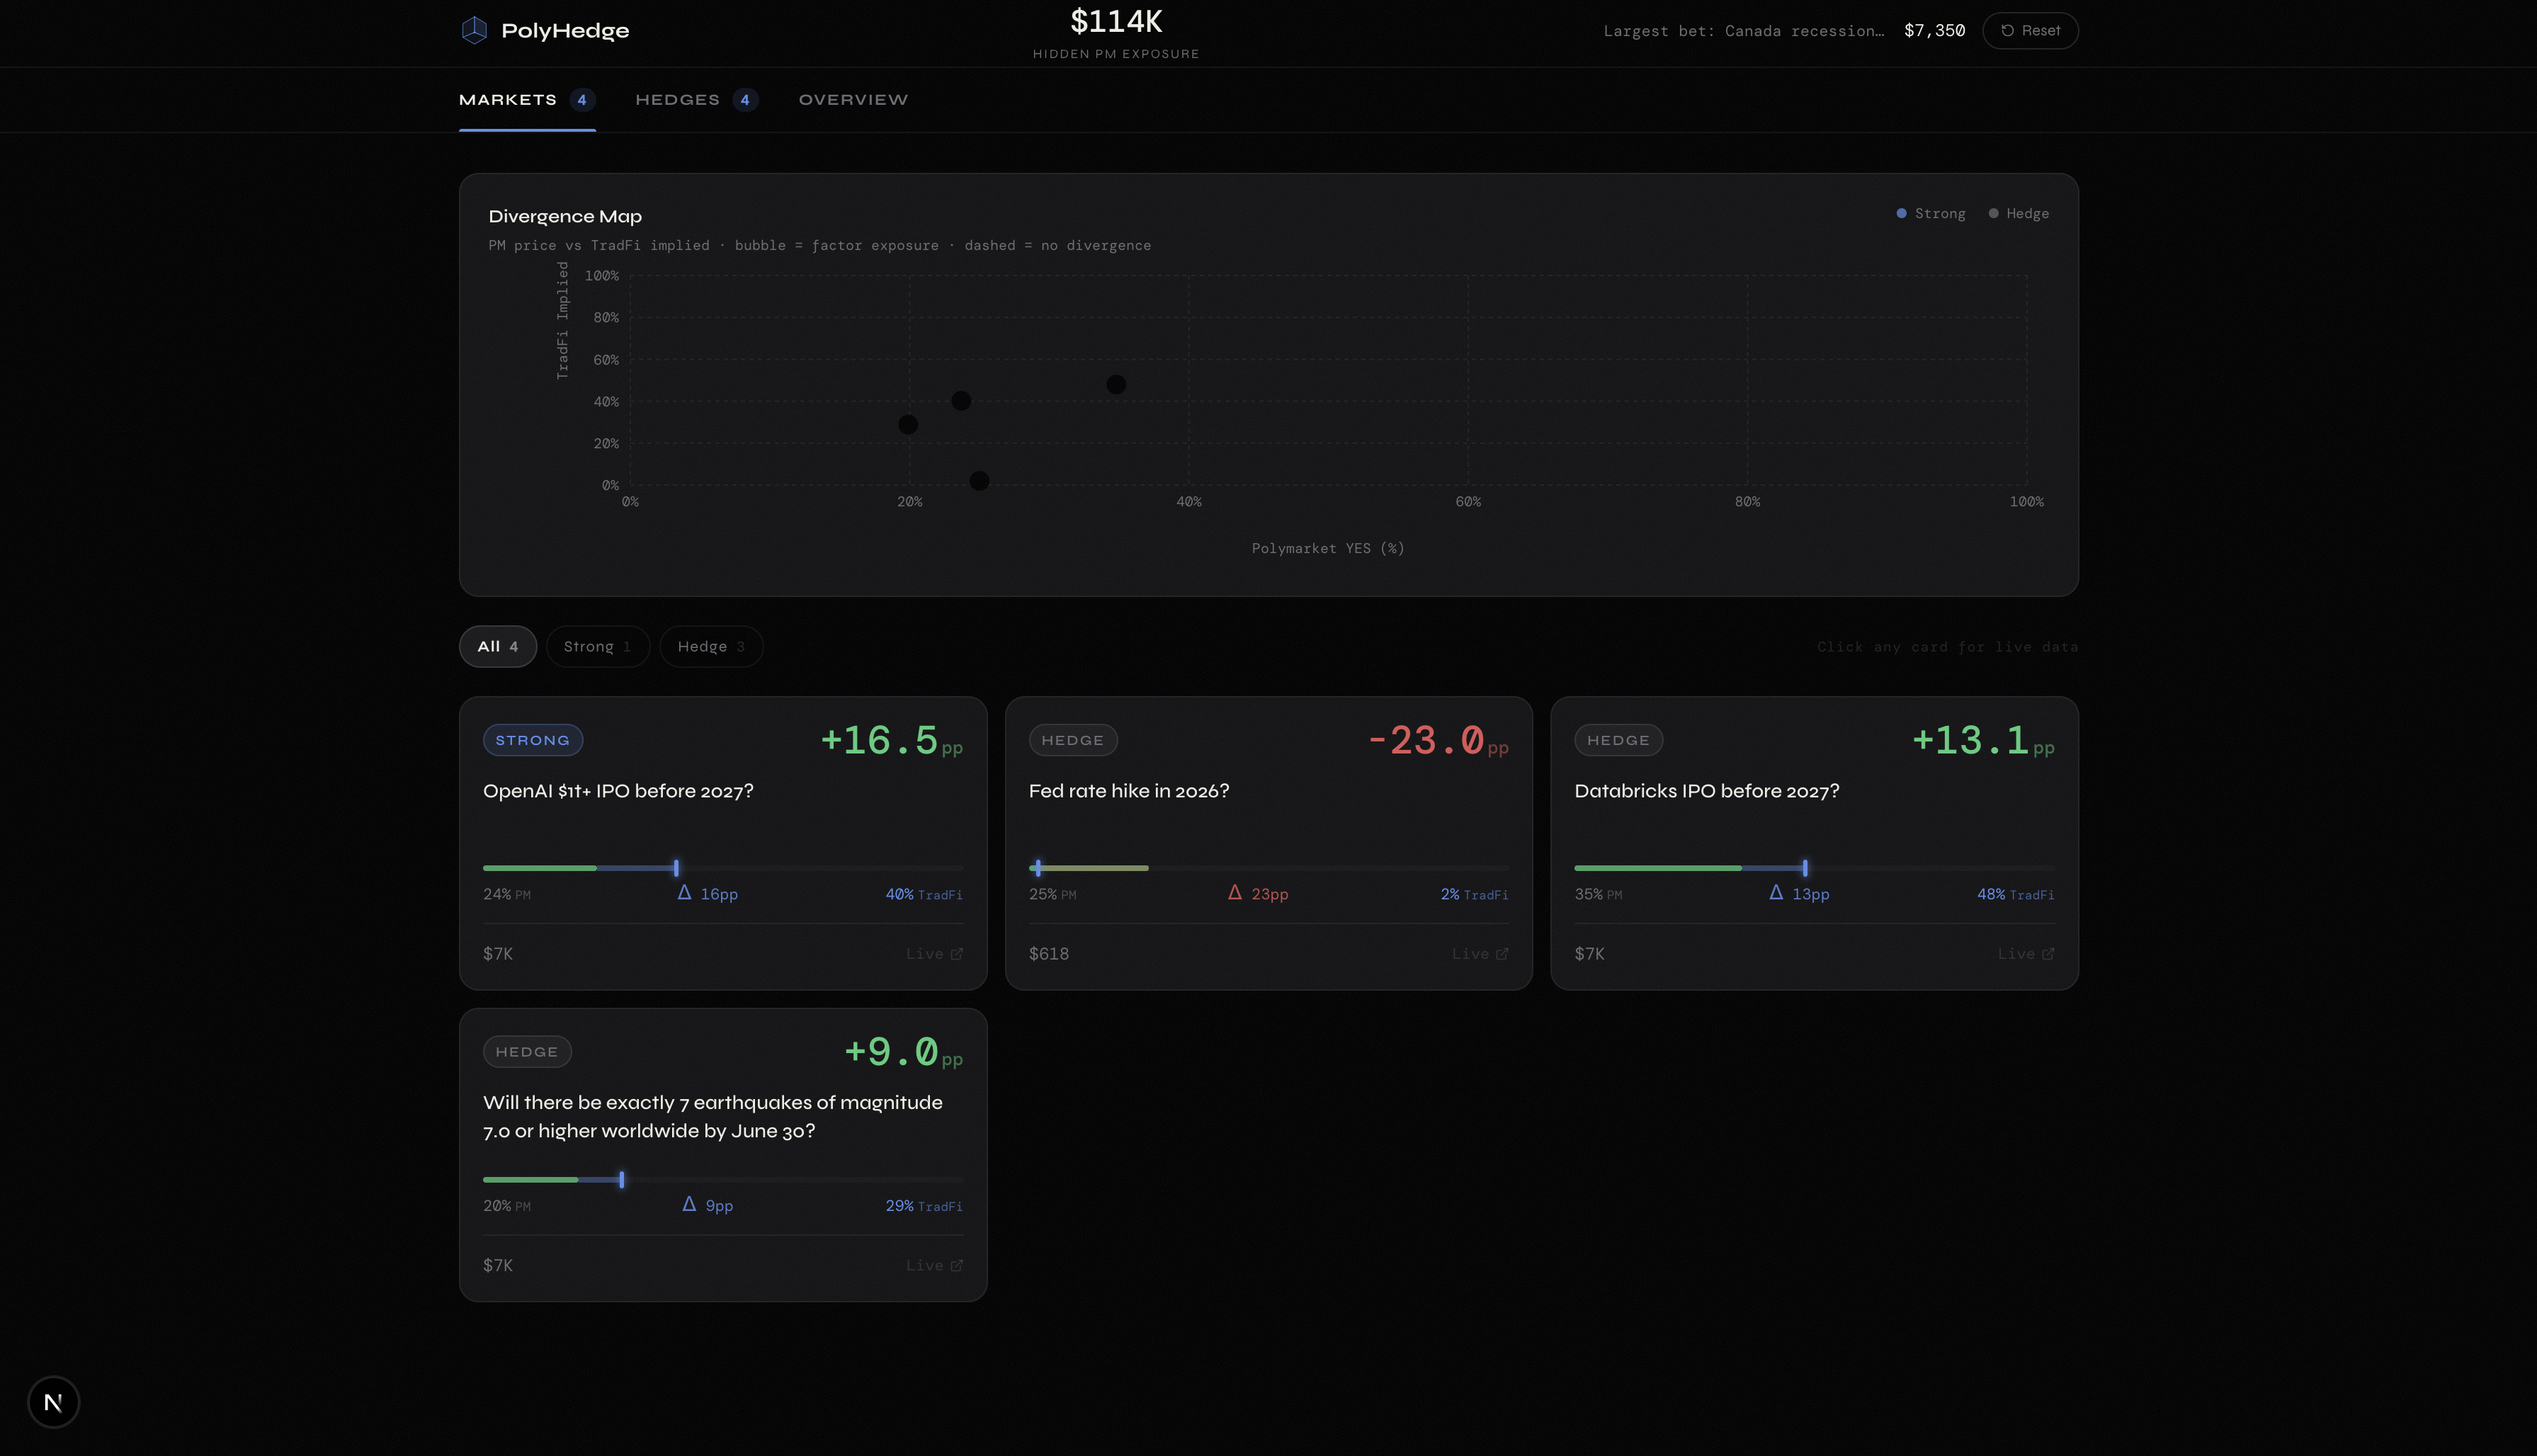Click delta icon on OpenAI card
2537x1456 pixels.
coord(684,893)
